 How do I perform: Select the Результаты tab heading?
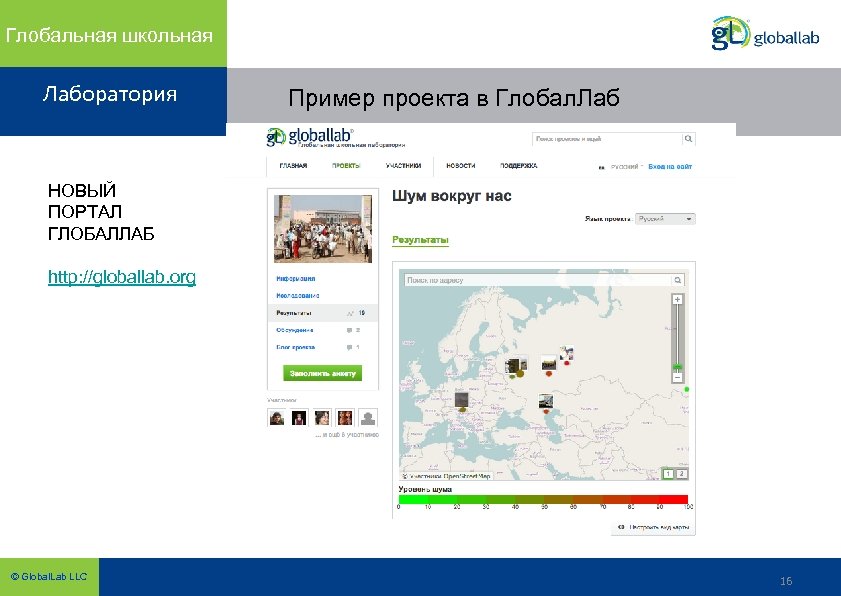pos(420,240)
